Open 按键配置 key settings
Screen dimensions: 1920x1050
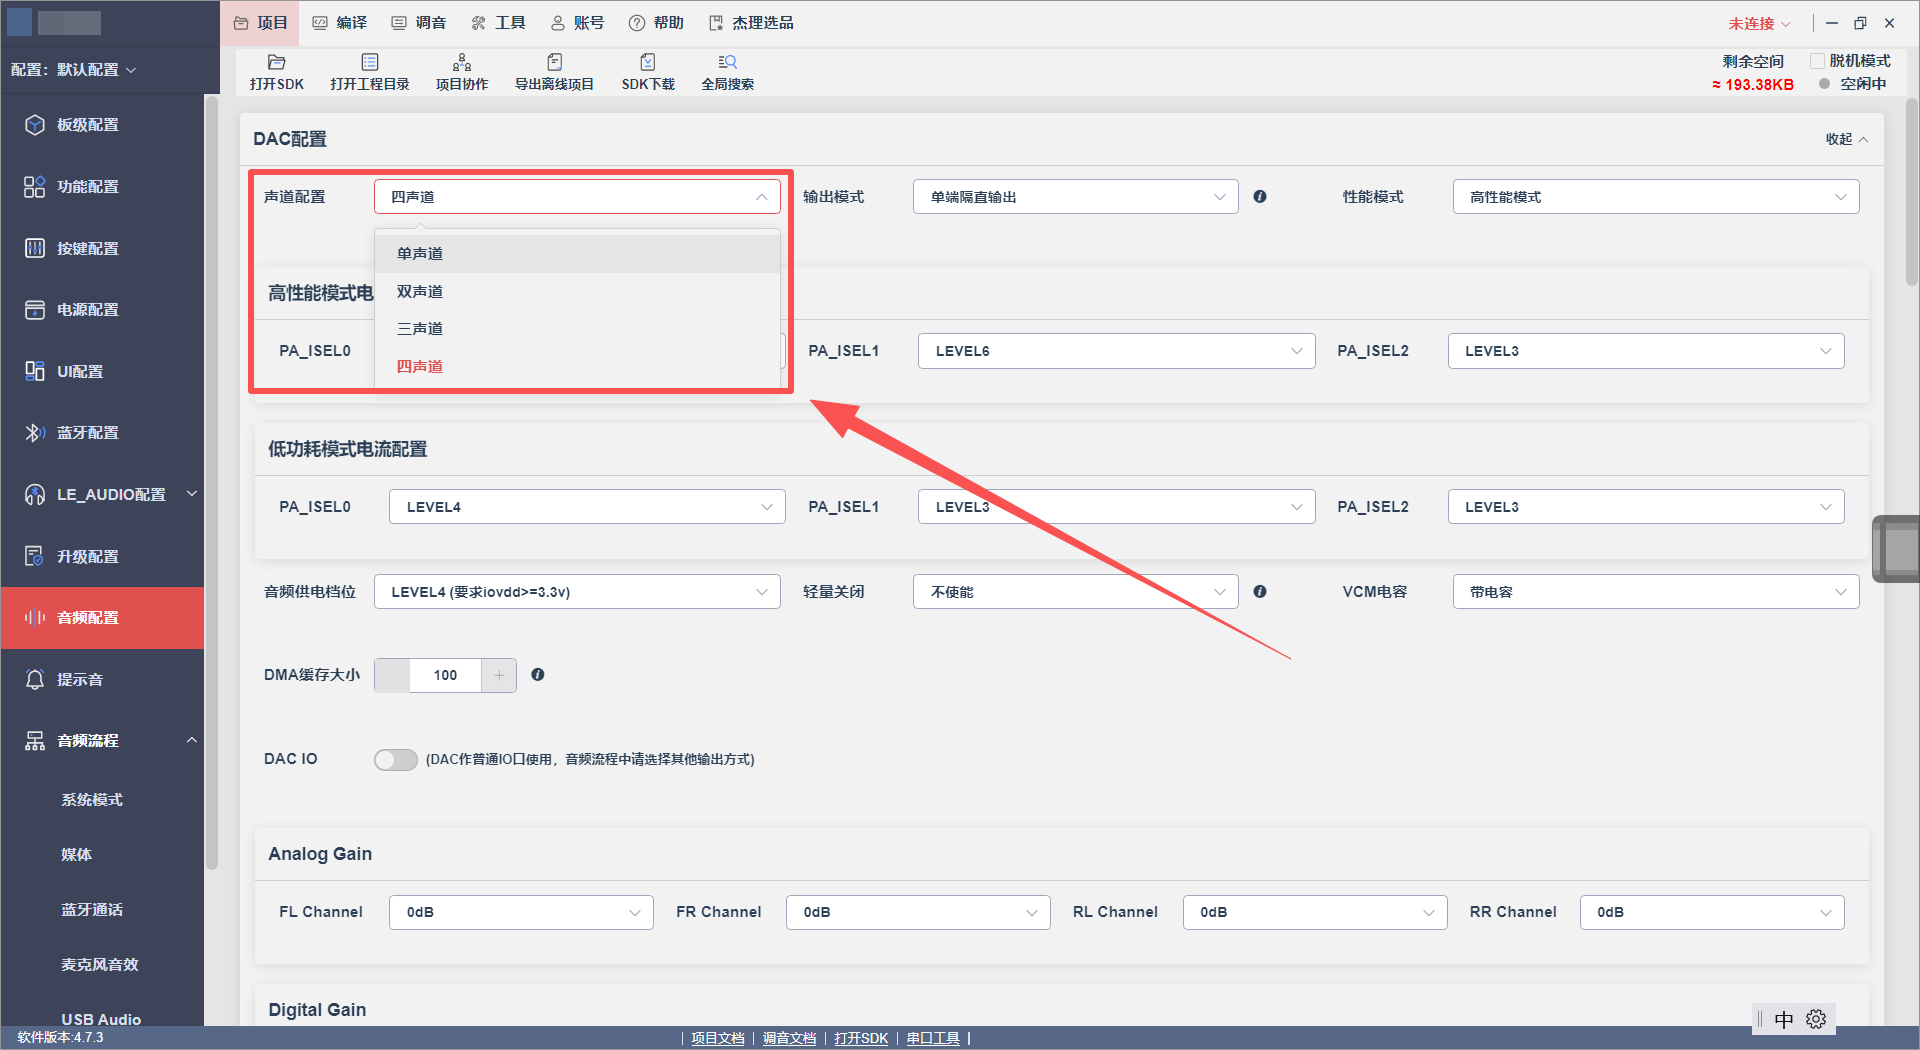tap(102, 248)
